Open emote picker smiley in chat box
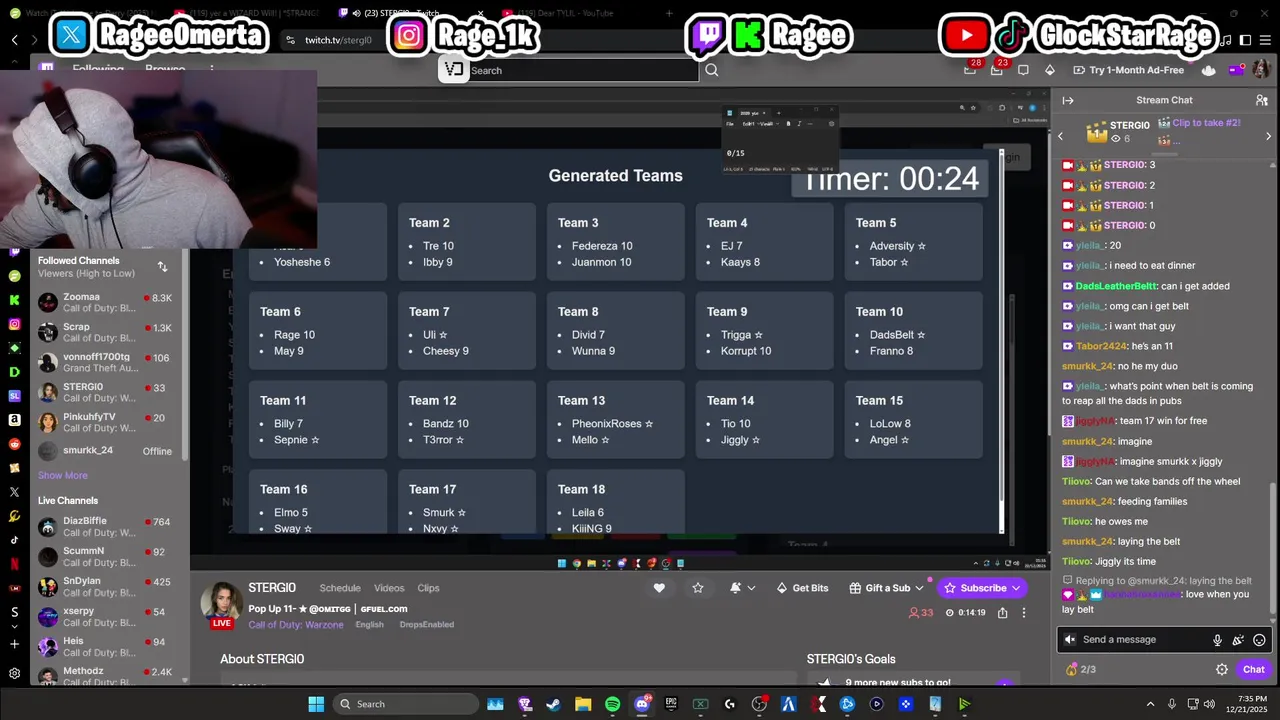The image size is (1280, 720). click(1259, 640)
